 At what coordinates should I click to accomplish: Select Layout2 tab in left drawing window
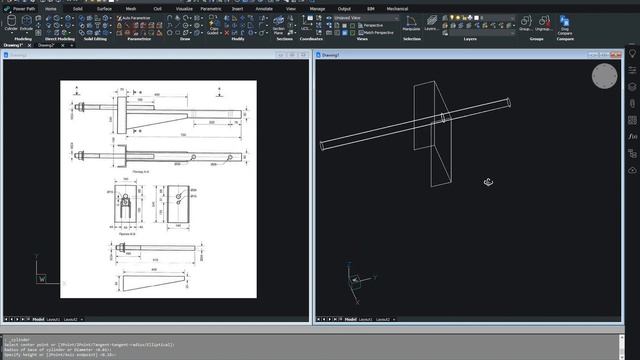tap(70, 319)
